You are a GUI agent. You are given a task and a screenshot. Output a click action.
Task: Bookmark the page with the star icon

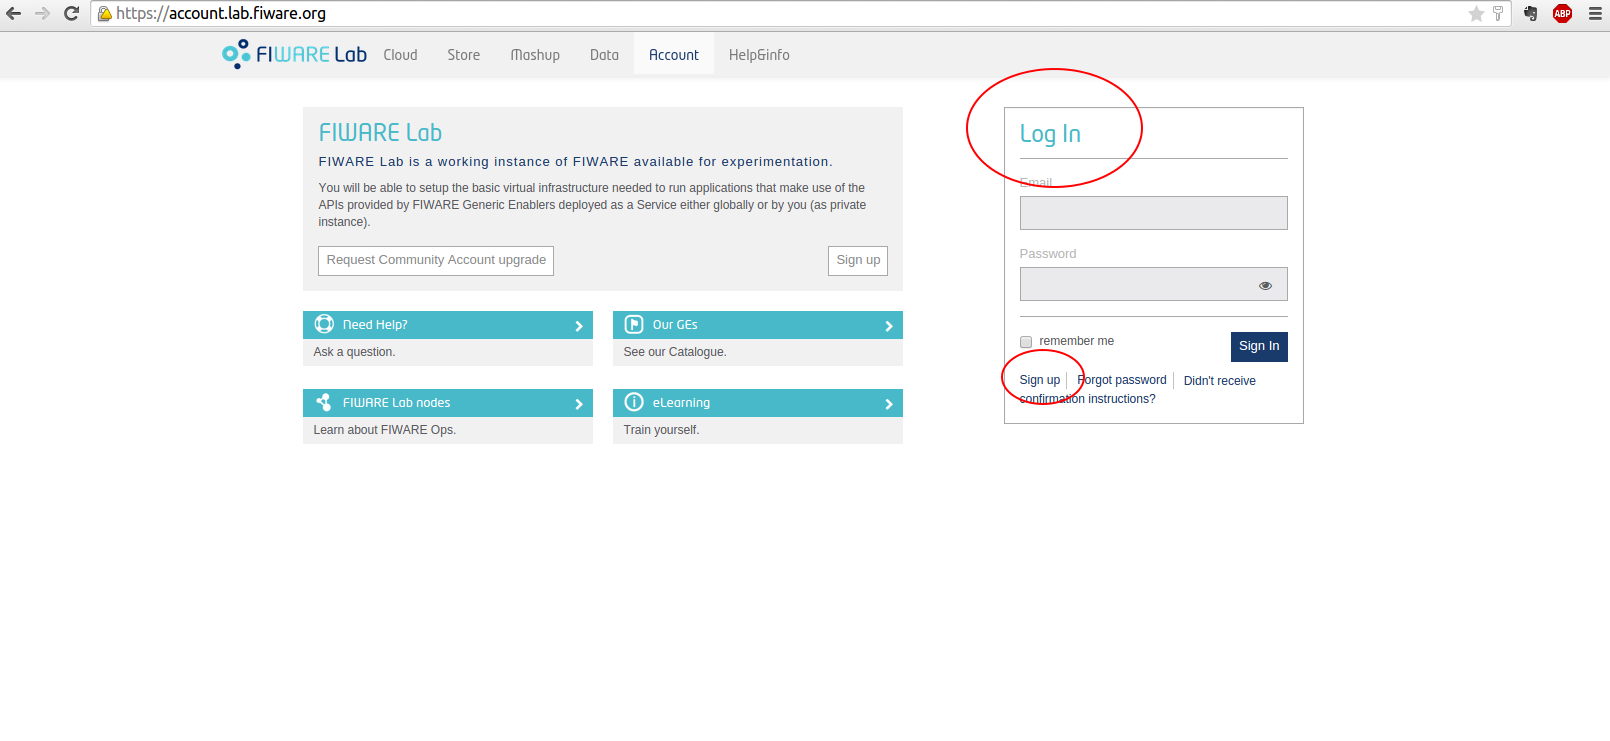(x=1476, y=14)
